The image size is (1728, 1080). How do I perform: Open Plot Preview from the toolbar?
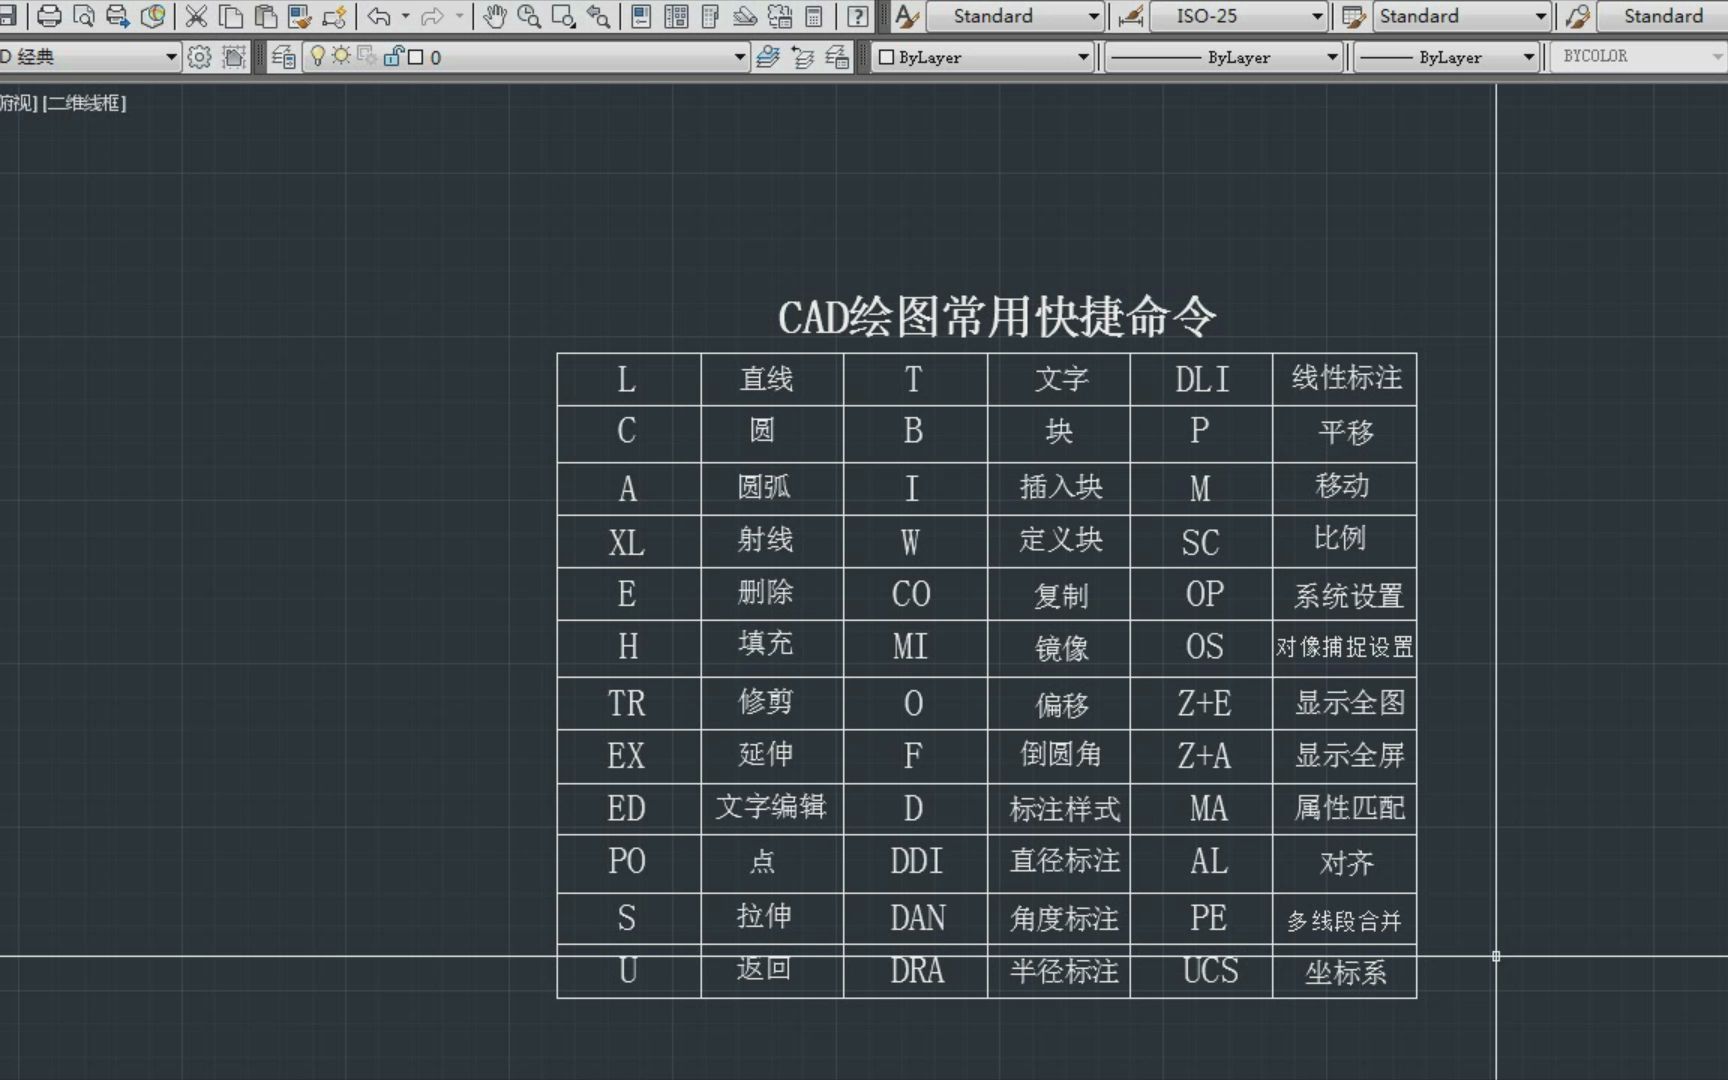[84, 16]
